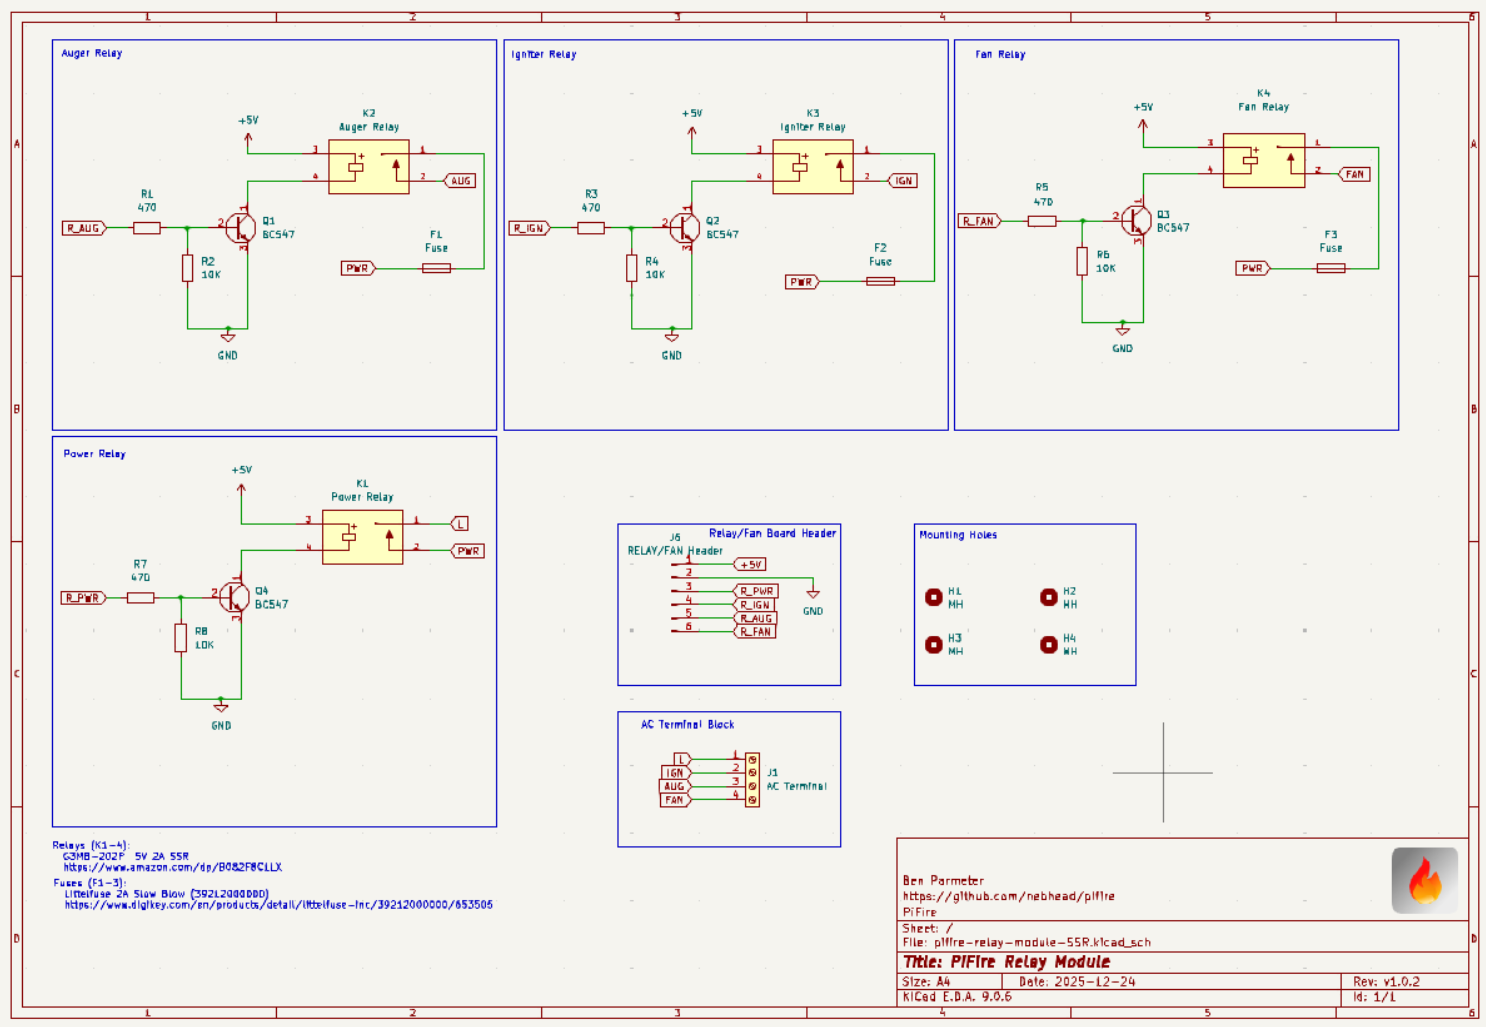Screen dimensions: 1486x1027
Task: Click the PiFire flame logo
Action: (x=1424, y=881)
